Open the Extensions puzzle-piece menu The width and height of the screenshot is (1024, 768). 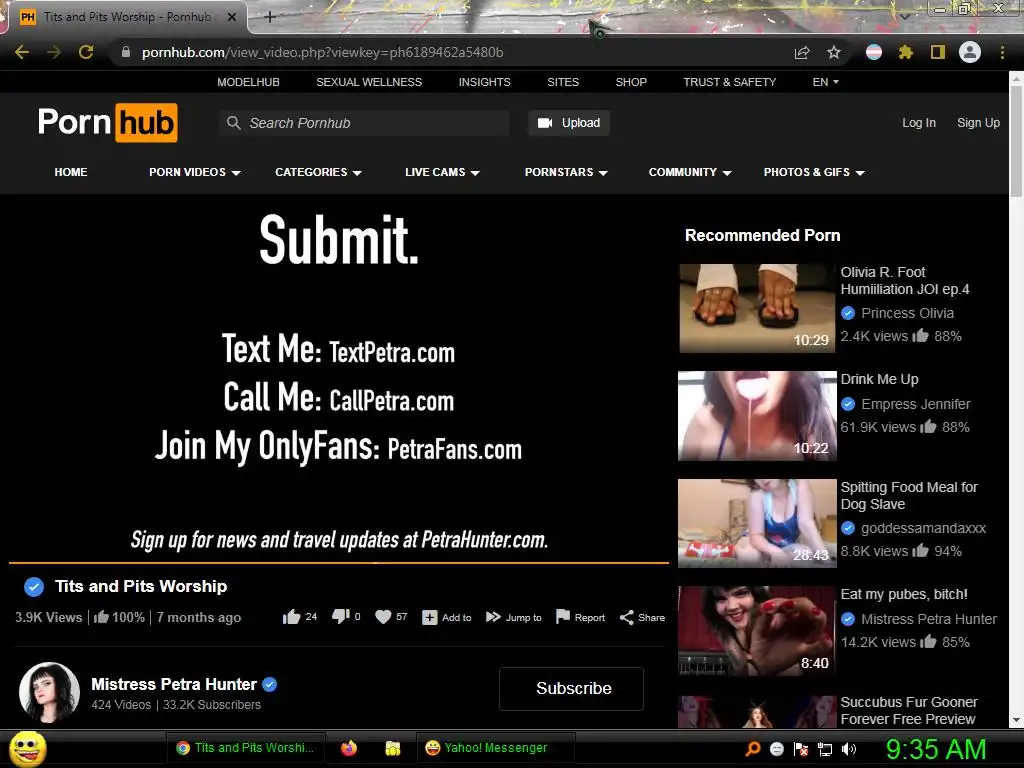click(906, 52)
